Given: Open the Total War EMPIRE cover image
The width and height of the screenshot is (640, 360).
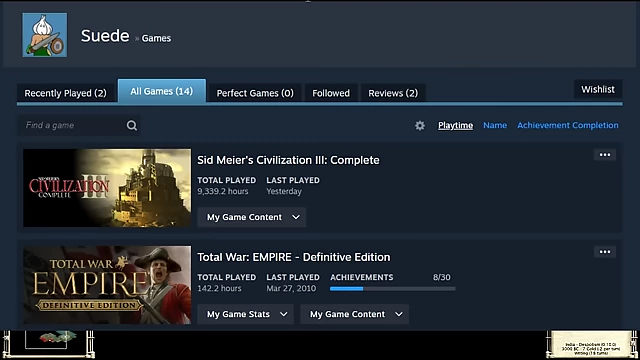Looking at the screenshot, I should coord(107,285).
